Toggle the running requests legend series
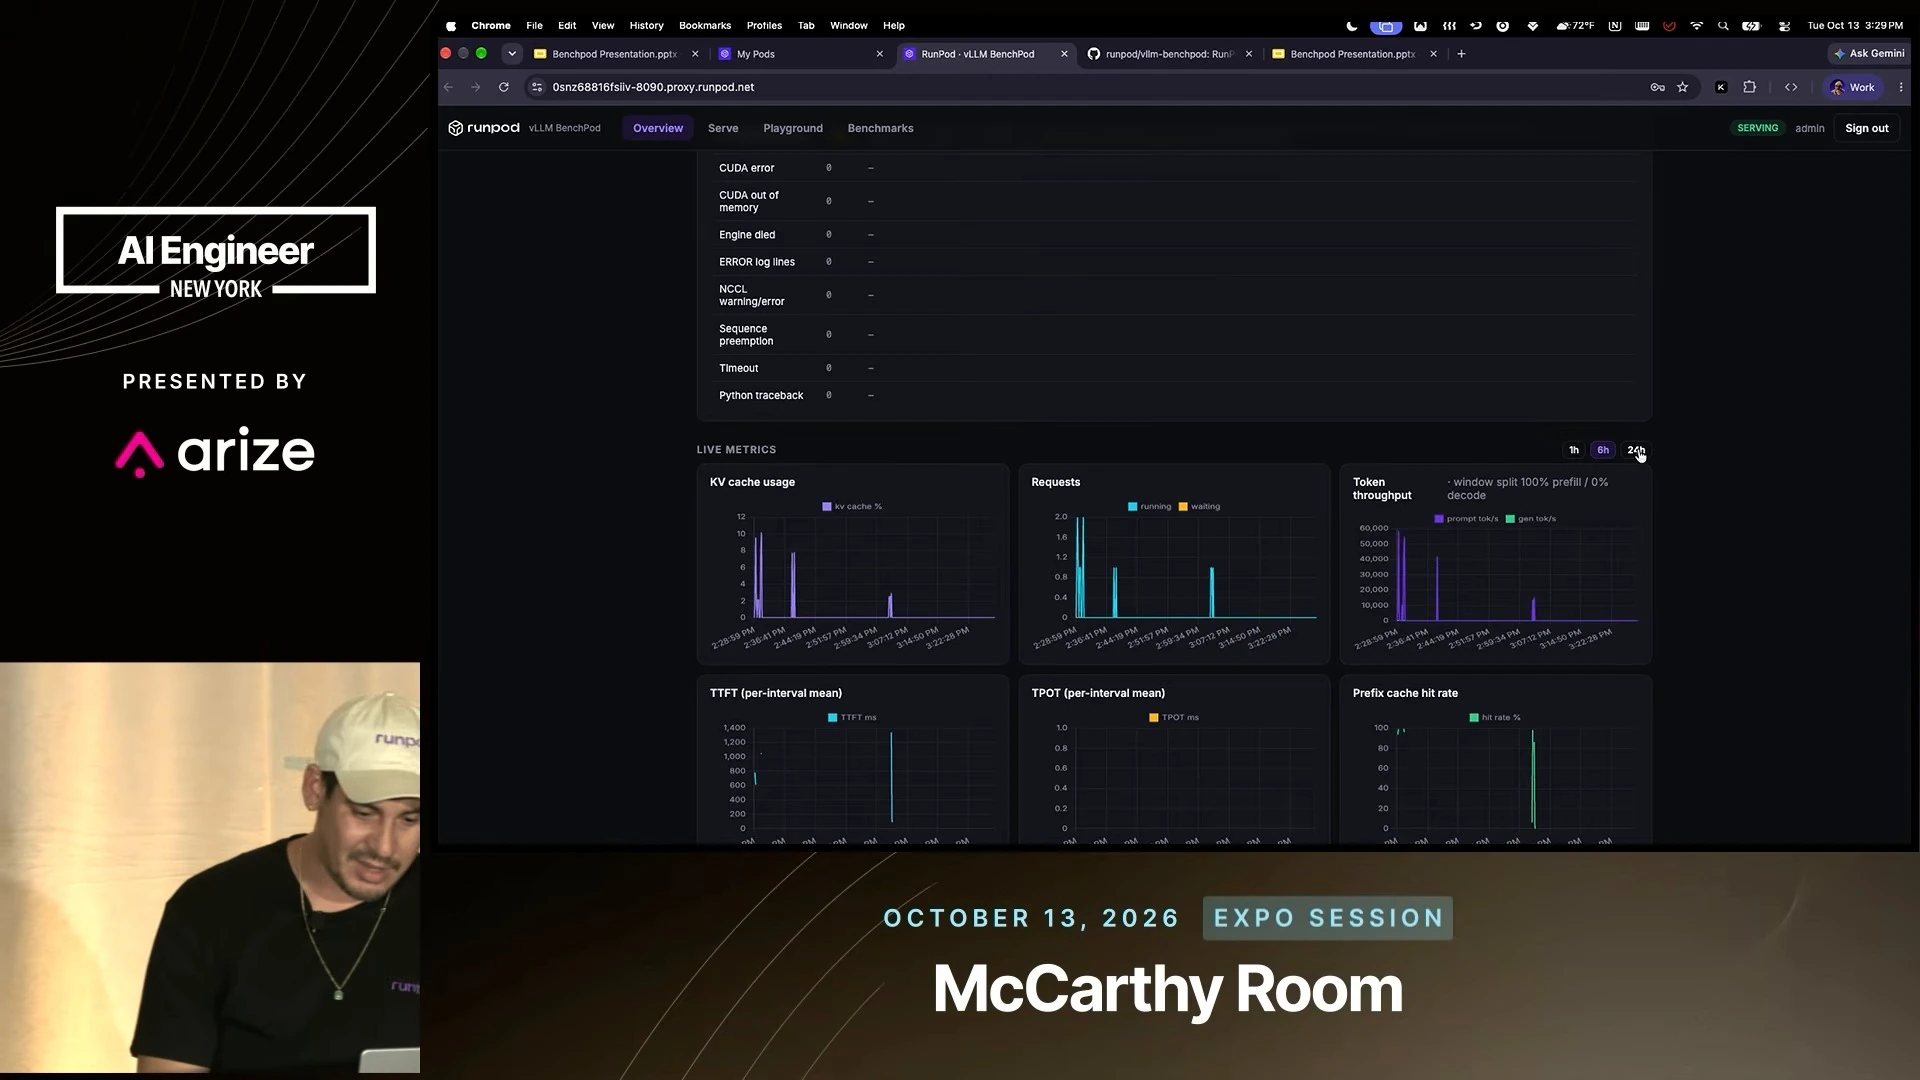 [x=1149, y=507]
